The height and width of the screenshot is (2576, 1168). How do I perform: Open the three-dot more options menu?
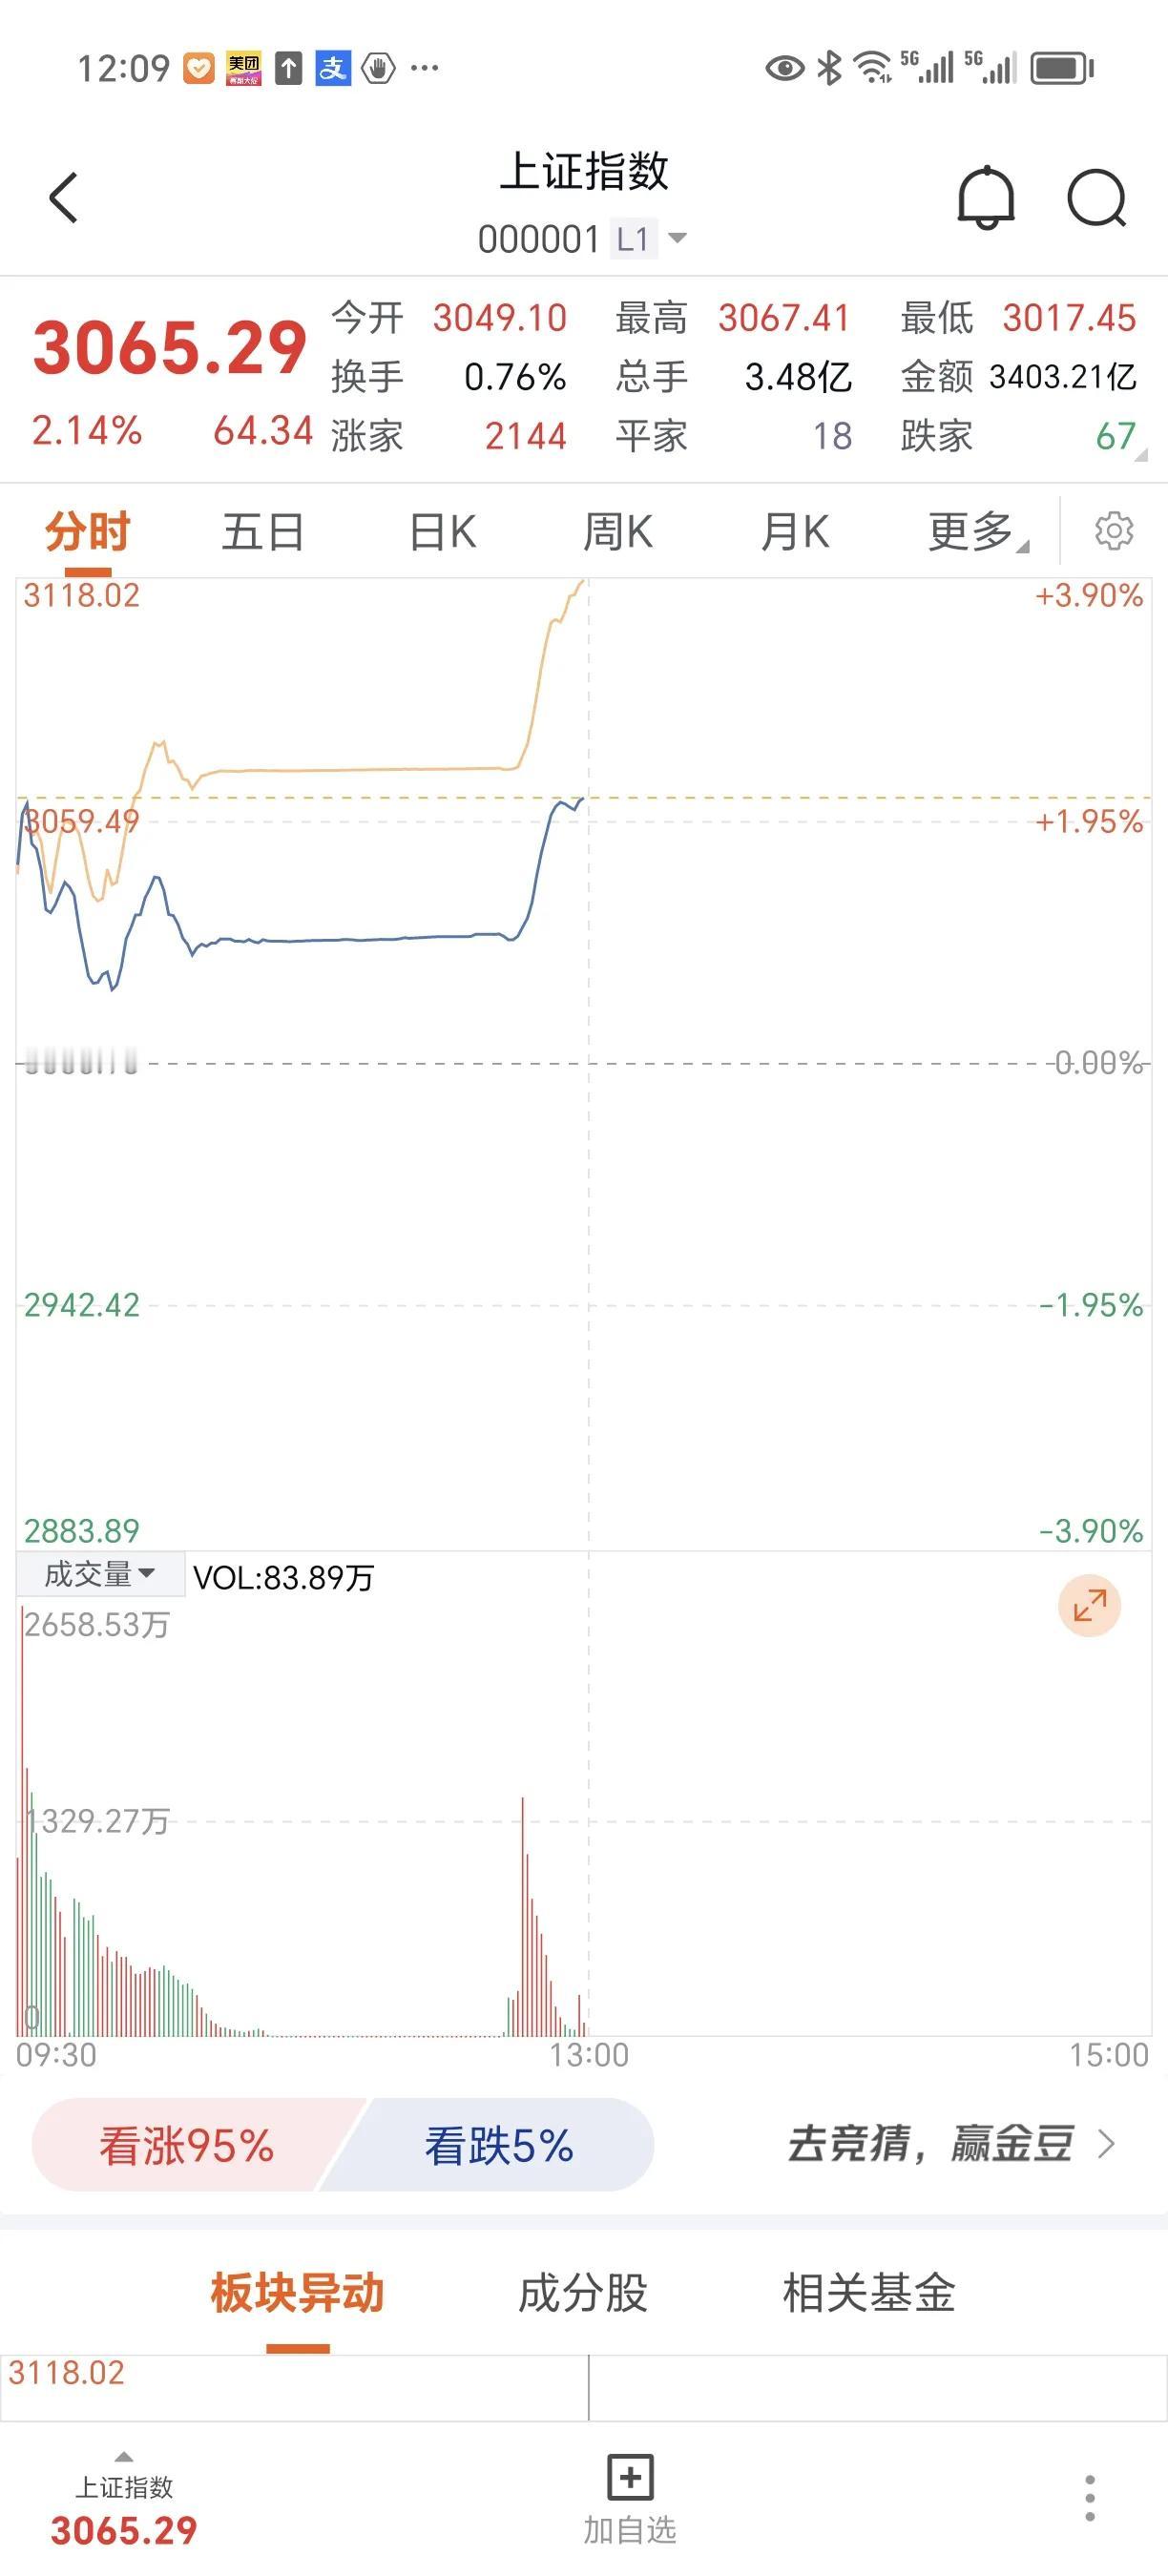[x=1090, y=2496]
